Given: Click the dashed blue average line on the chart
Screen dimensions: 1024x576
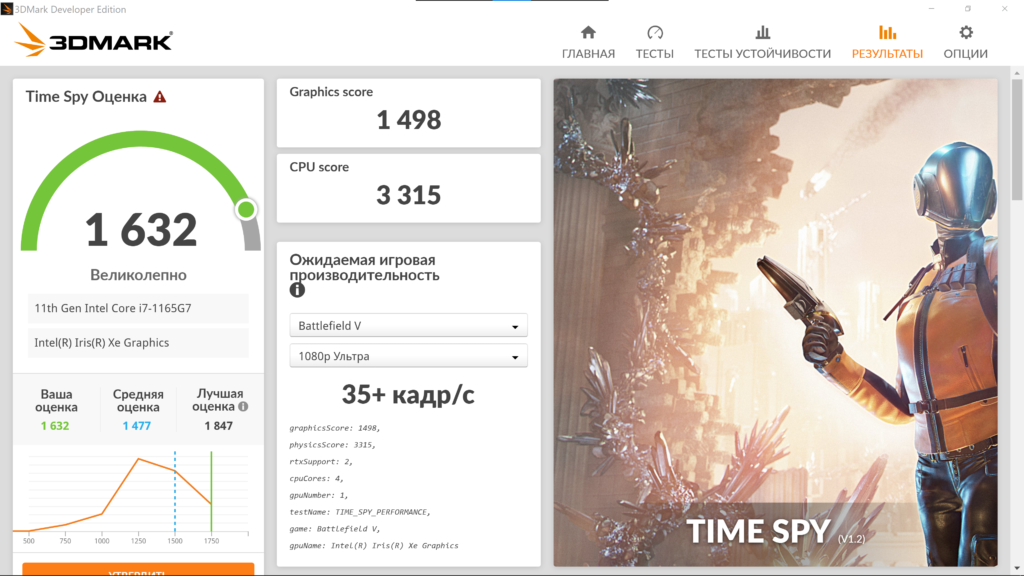Looking at the screenshot, I should pyautogui.click(x=175, y=491).
